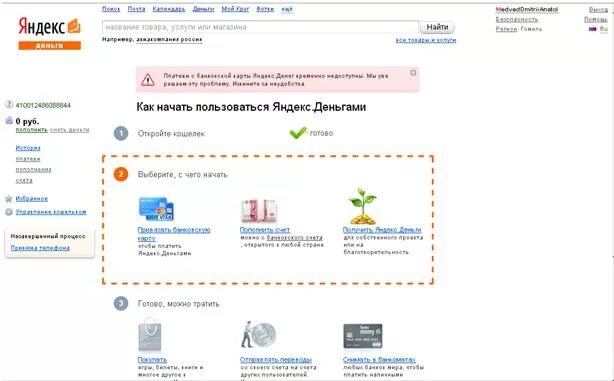Click the Снимать в банкоматах link
Viewport: 614px width, 381px height.
pyautogui.click(x=379, y=359)
